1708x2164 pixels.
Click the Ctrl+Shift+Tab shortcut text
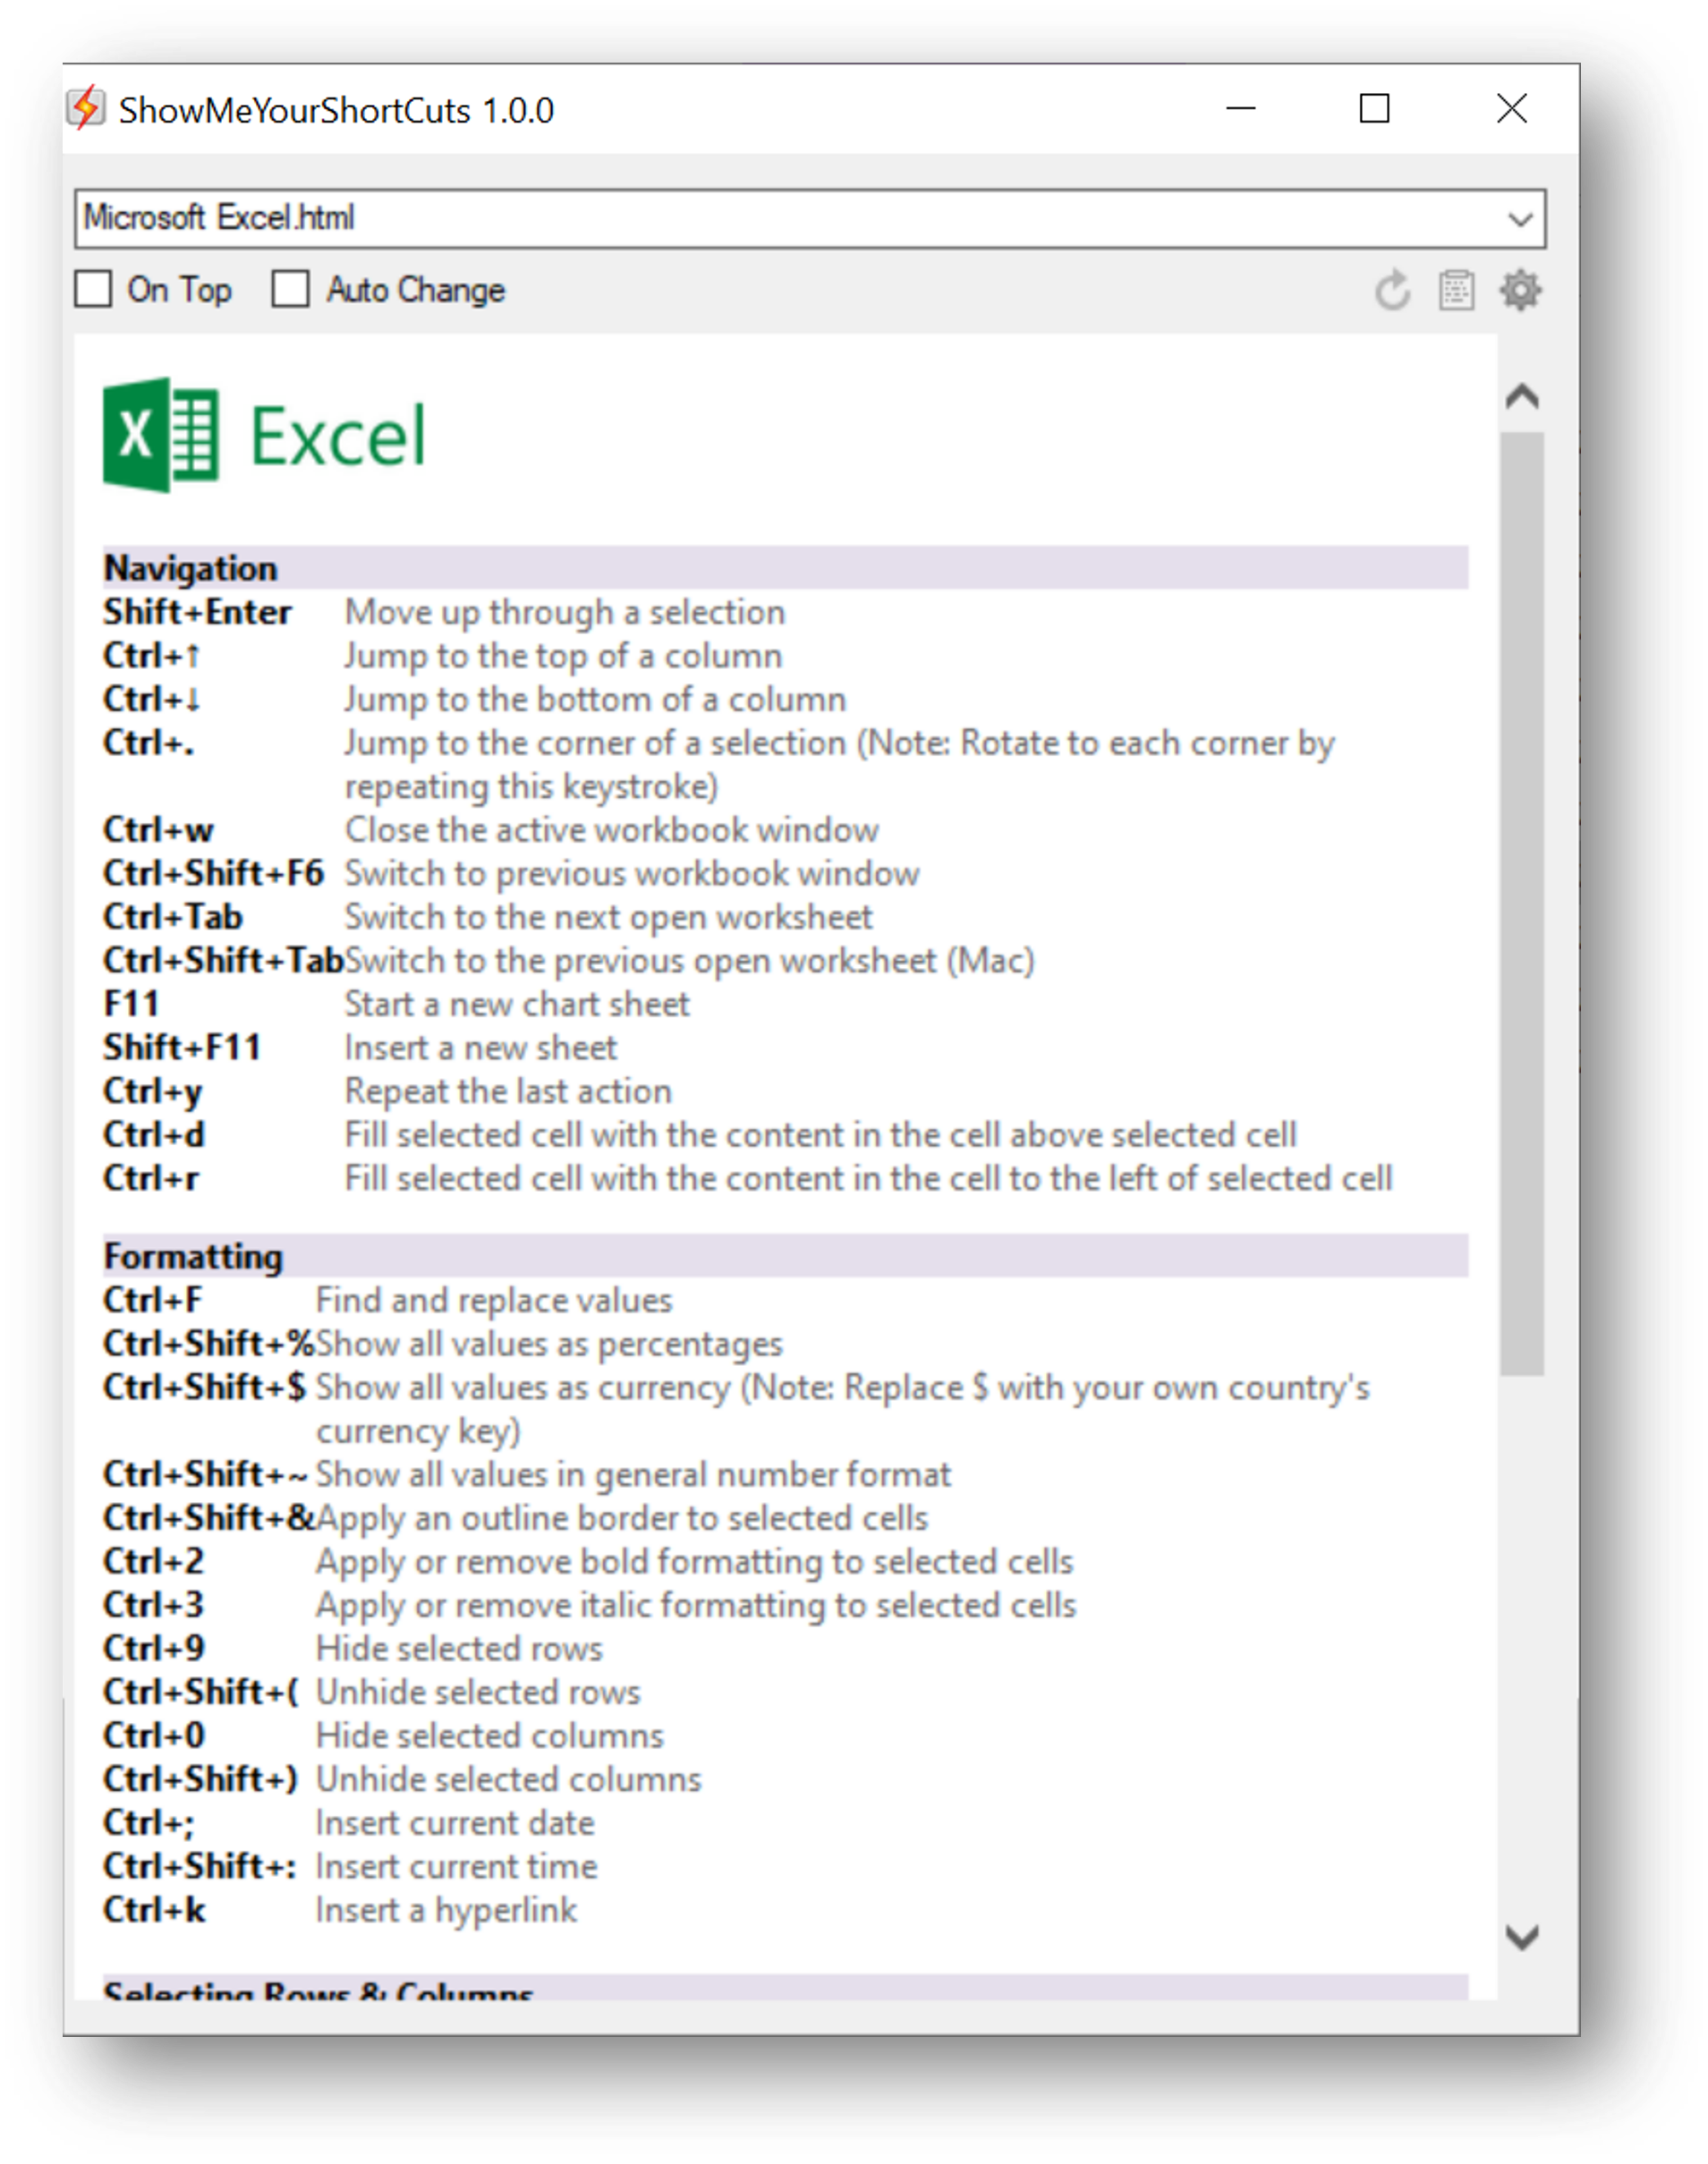223,961
